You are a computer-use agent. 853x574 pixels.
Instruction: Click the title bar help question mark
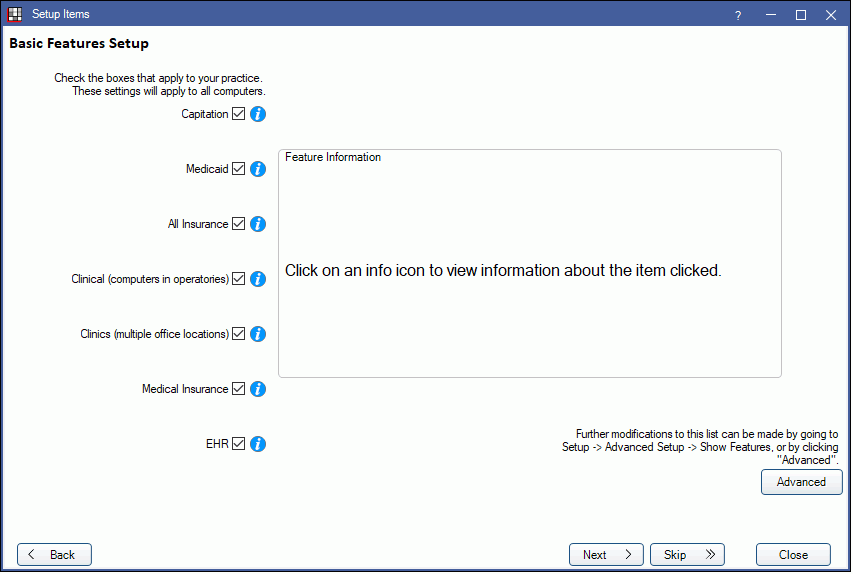pos(738,15)
